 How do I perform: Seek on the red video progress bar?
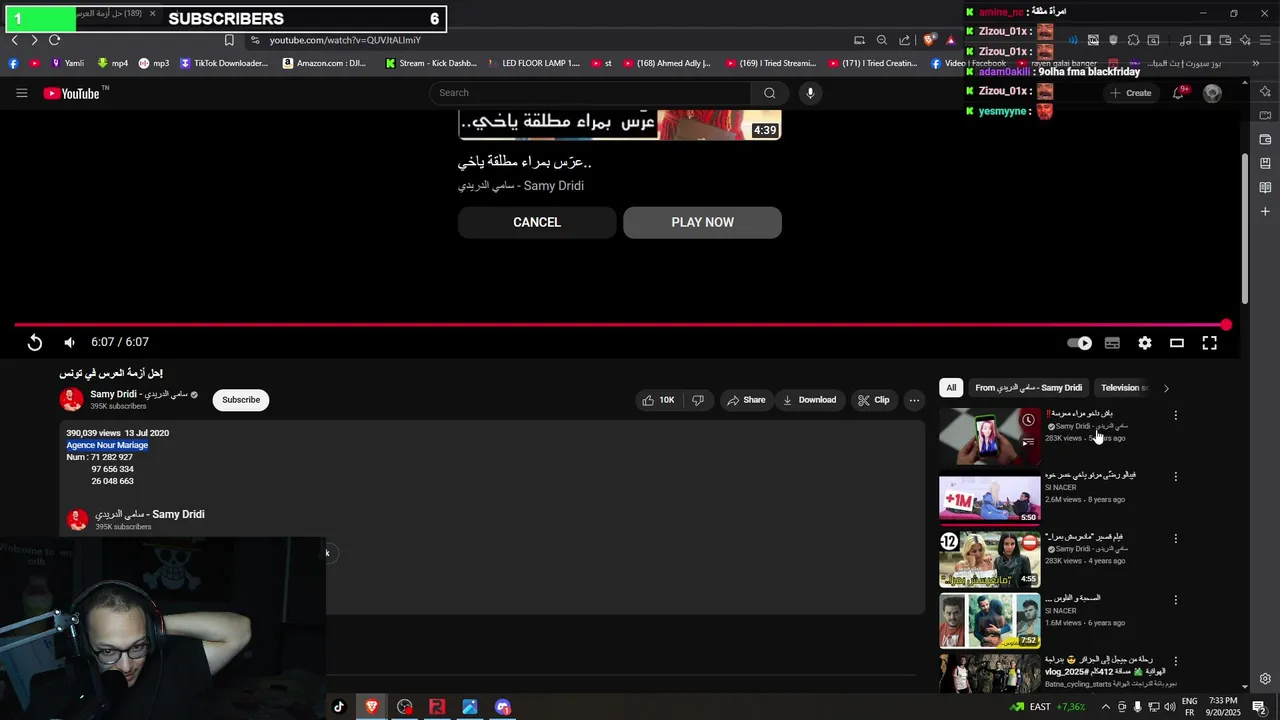620,325
